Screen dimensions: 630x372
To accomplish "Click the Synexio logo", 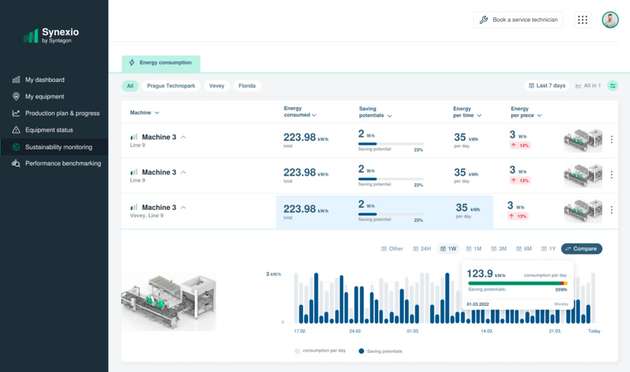I will point(51,35).
